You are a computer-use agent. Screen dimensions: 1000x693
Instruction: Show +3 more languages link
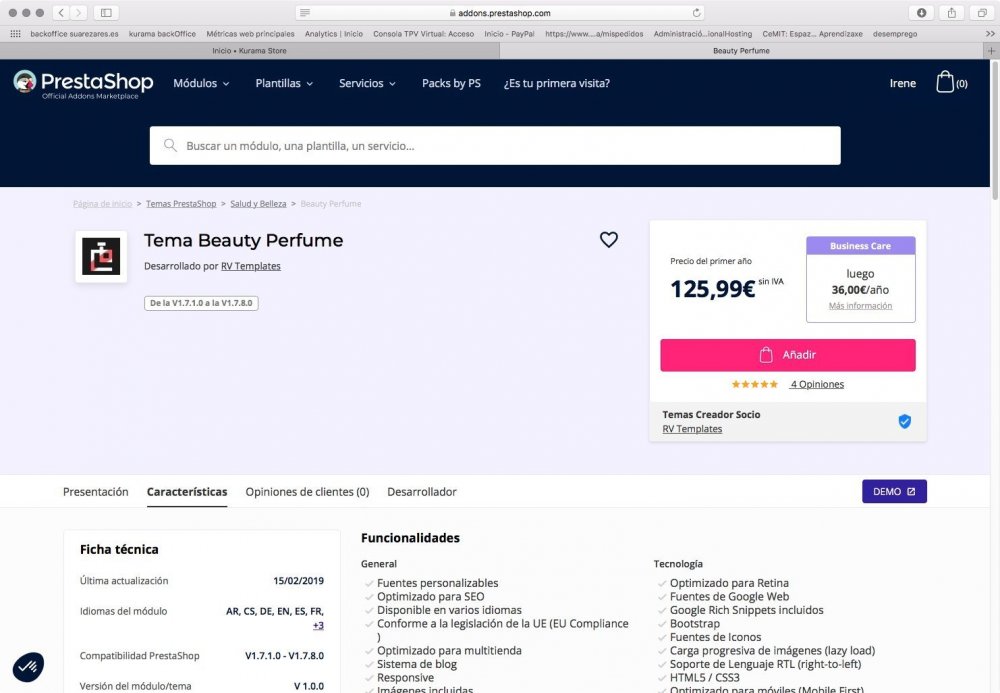point(318,625)
